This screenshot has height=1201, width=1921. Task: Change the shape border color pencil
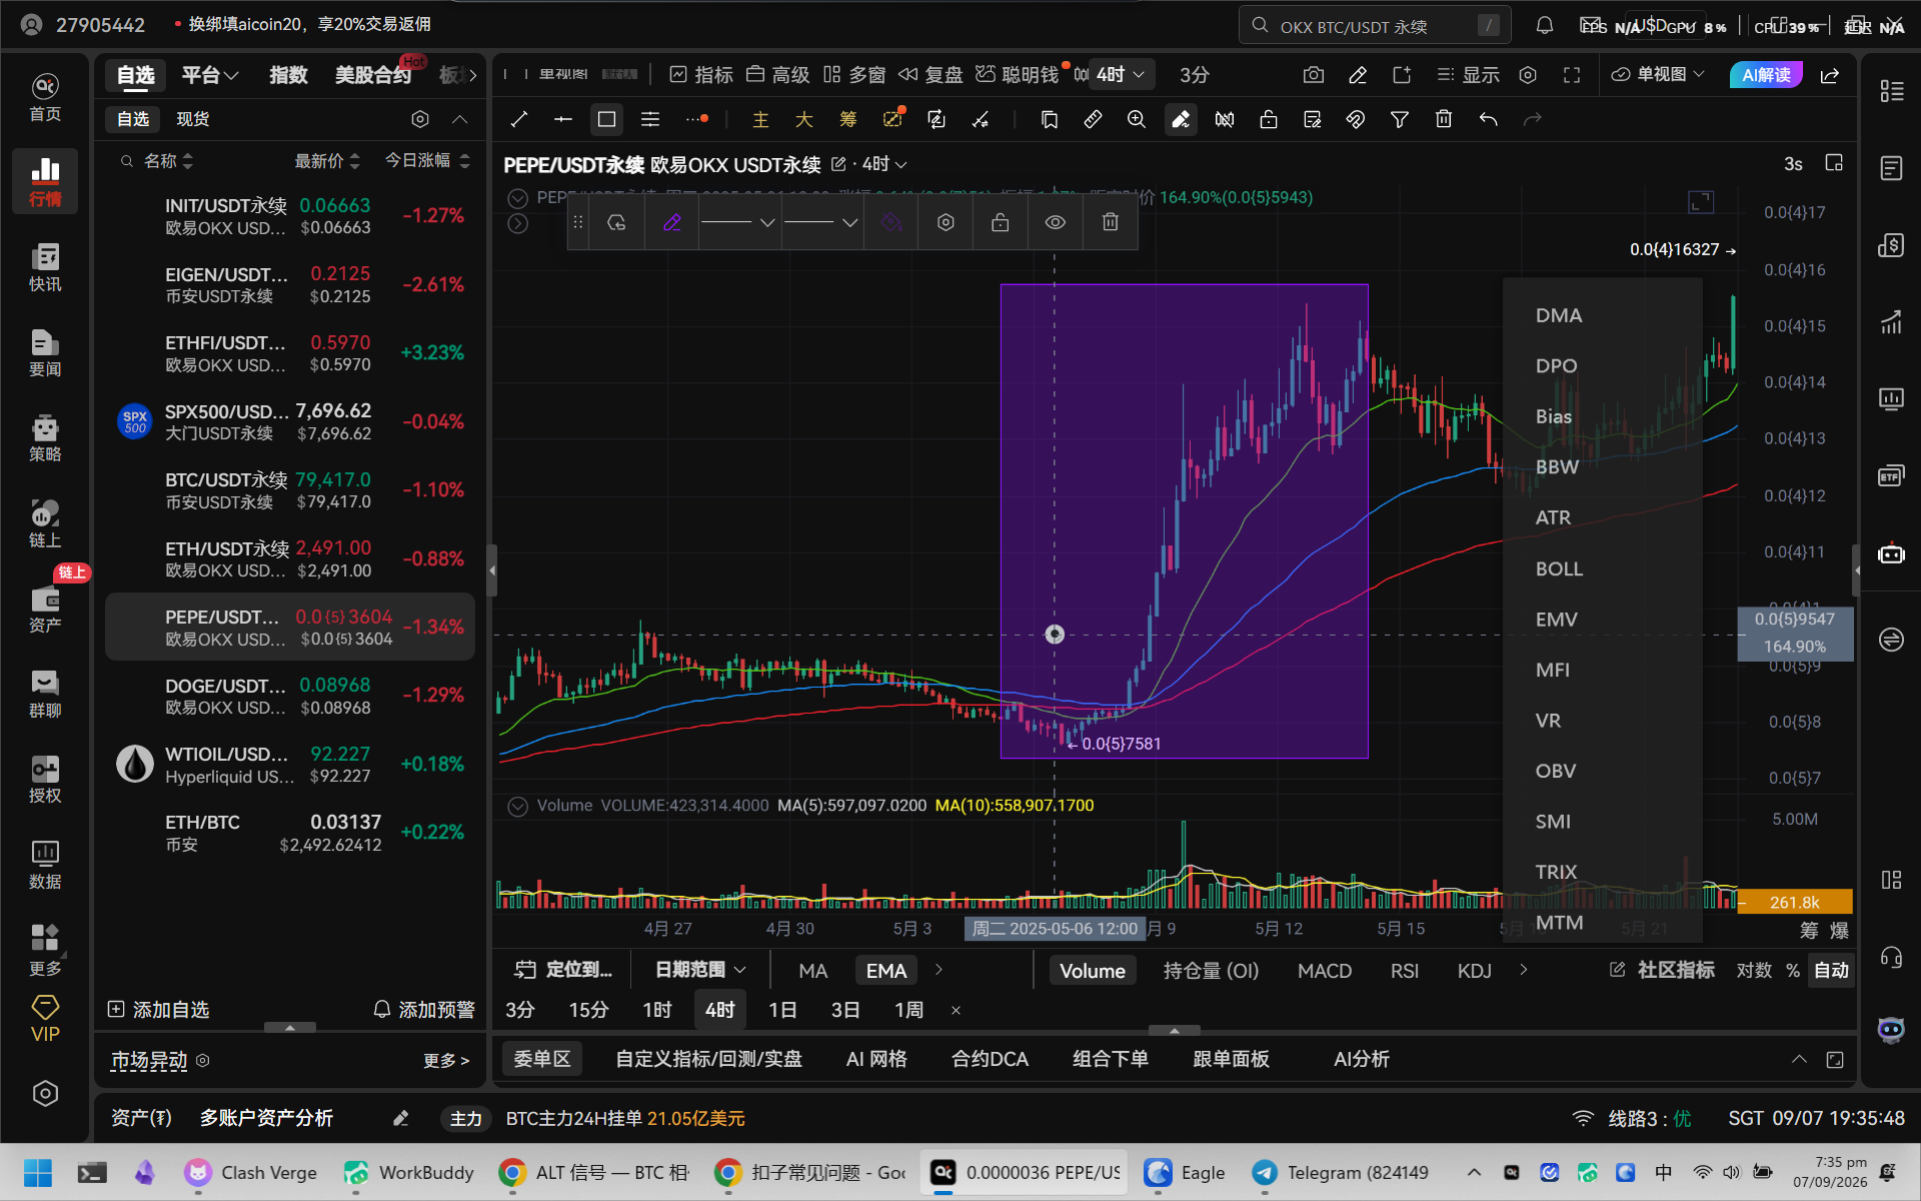pos(672,222)
